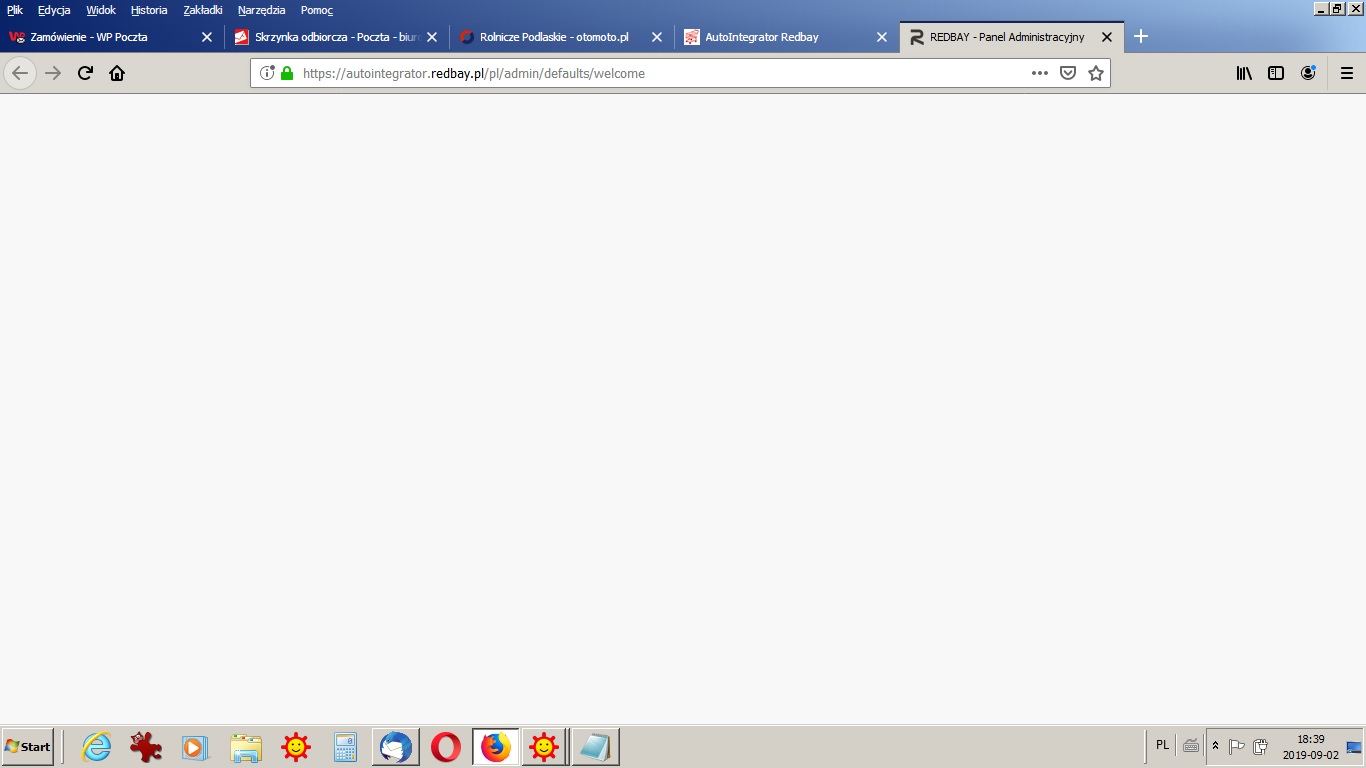Open Opera from the taskbar
The width and height of the screenshot is (1366, 768).
446,747
